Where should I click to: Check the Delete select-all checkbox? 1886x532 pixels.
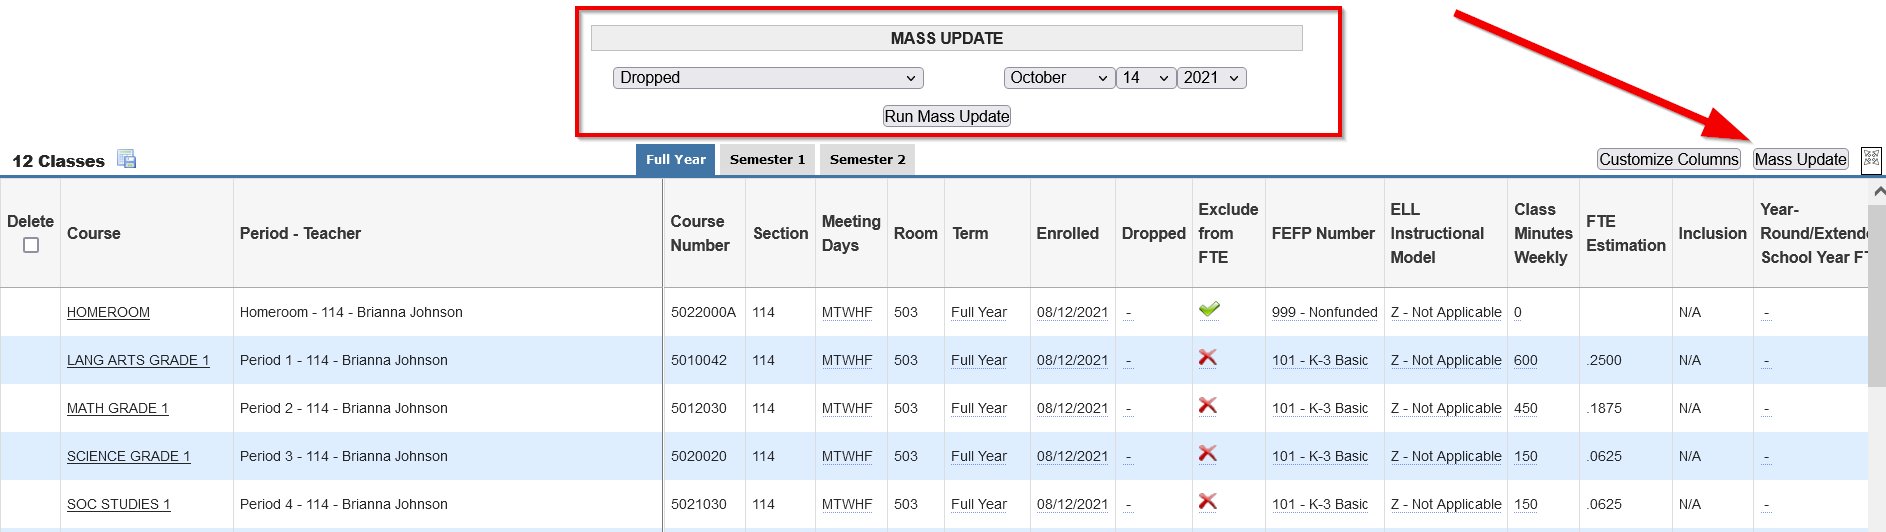[x=31, y=245]
